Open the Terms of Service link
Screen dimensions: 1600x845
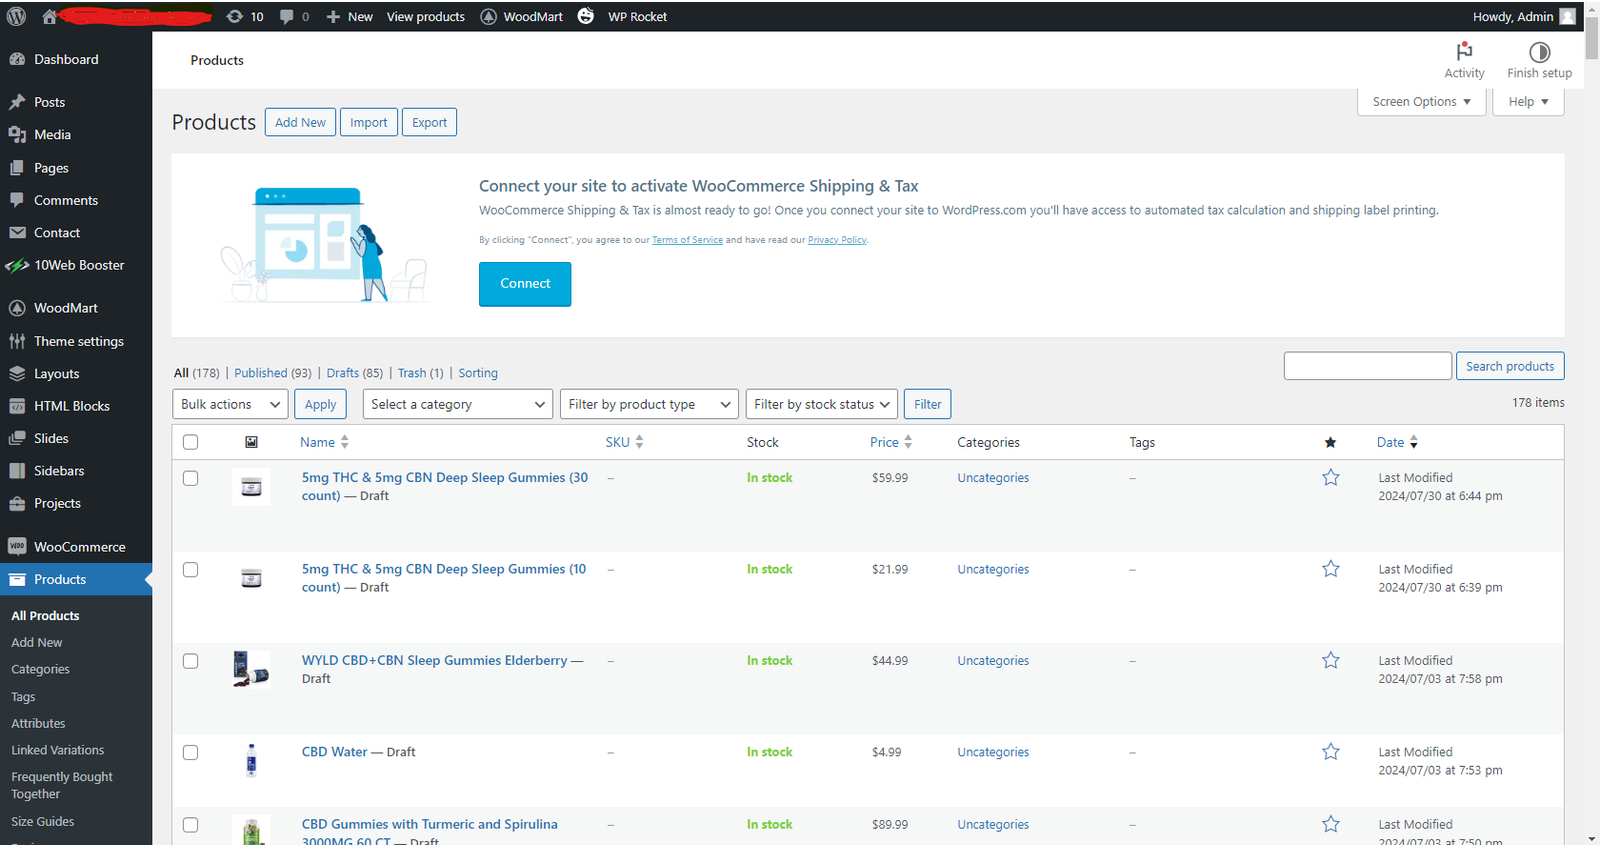click(687, 240)
